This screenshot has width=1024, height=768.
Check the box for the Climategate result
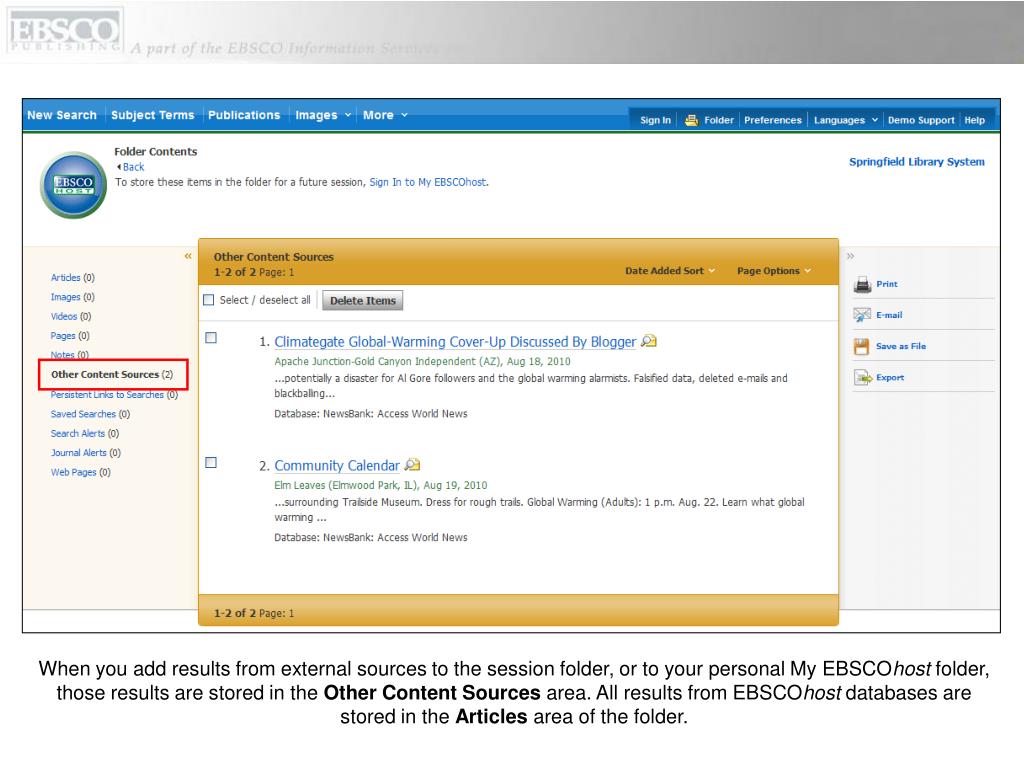[211, 338]
